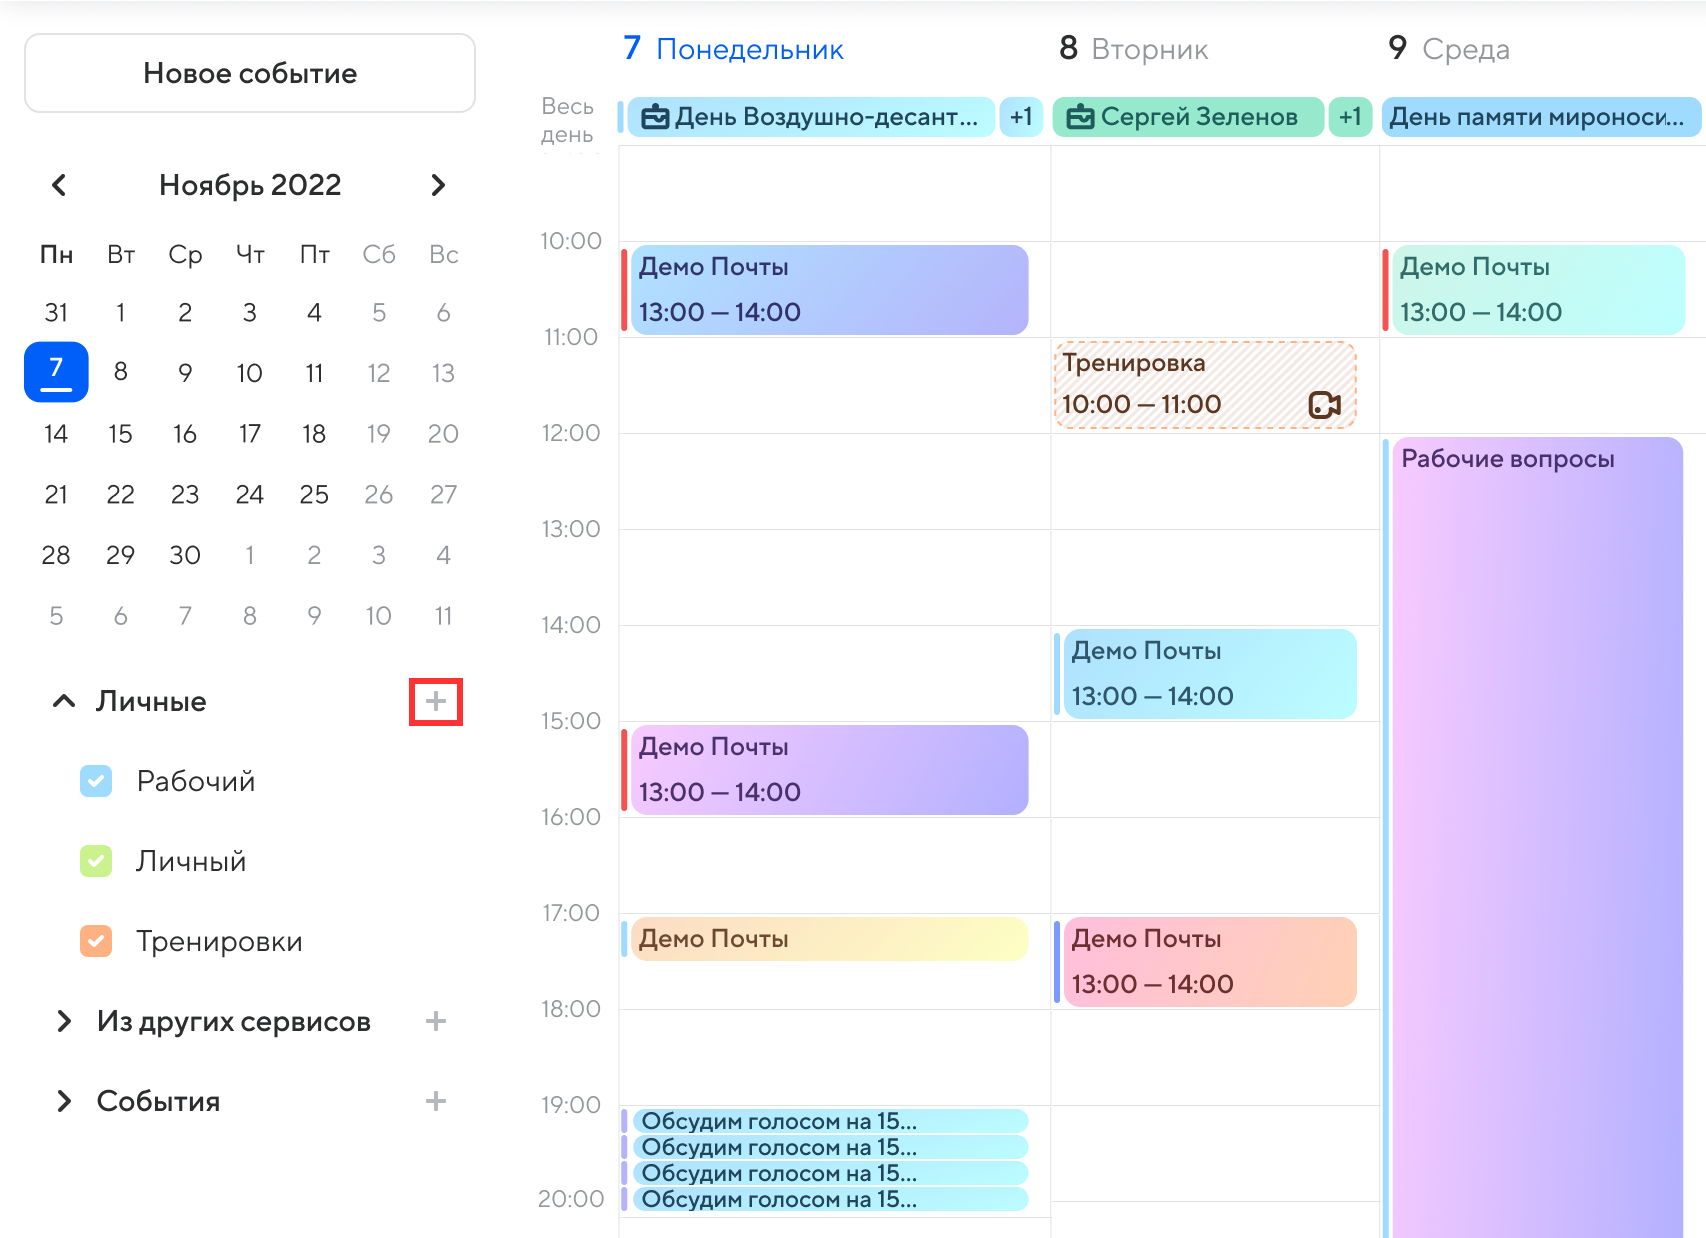The image size is (1706, 1238).
Task: Open the 9 Среда day header
Action: click(x=1449, y=49)
